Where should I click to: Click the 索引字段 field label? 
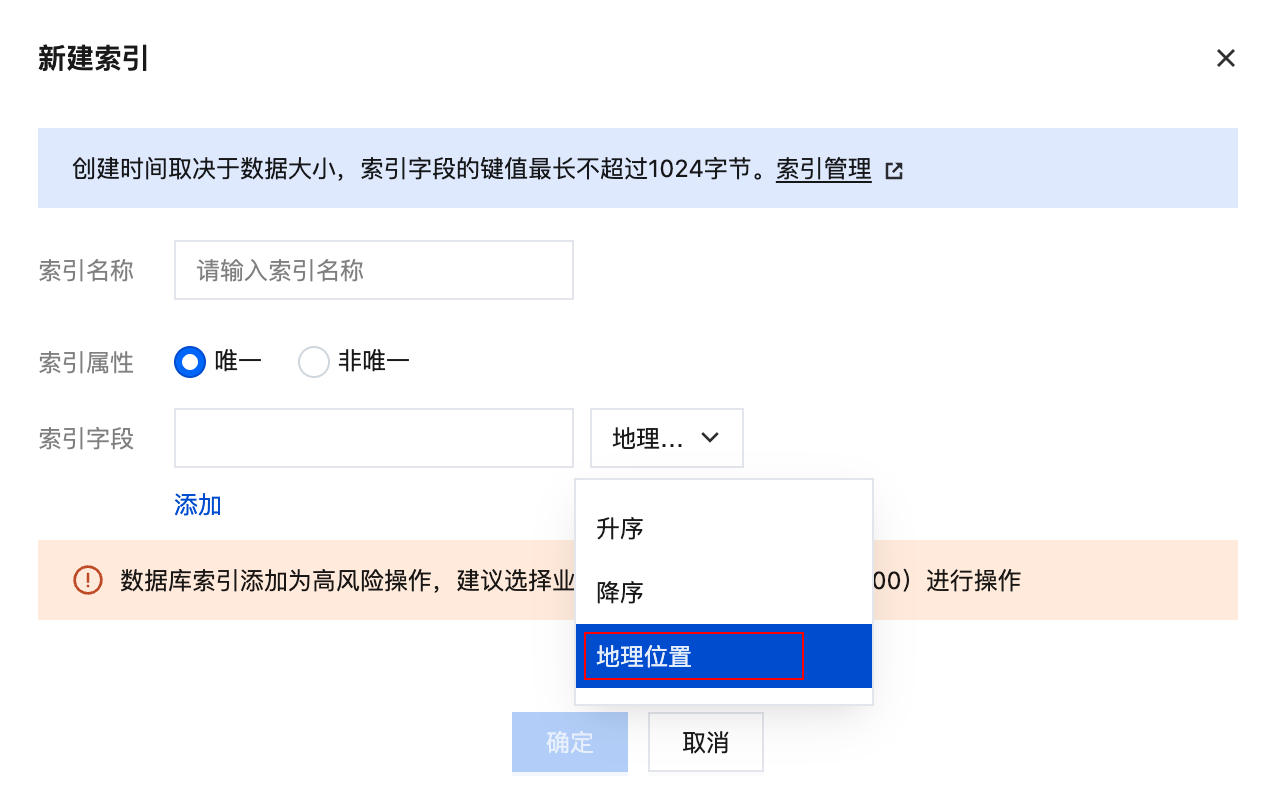(x=86, y=438)
